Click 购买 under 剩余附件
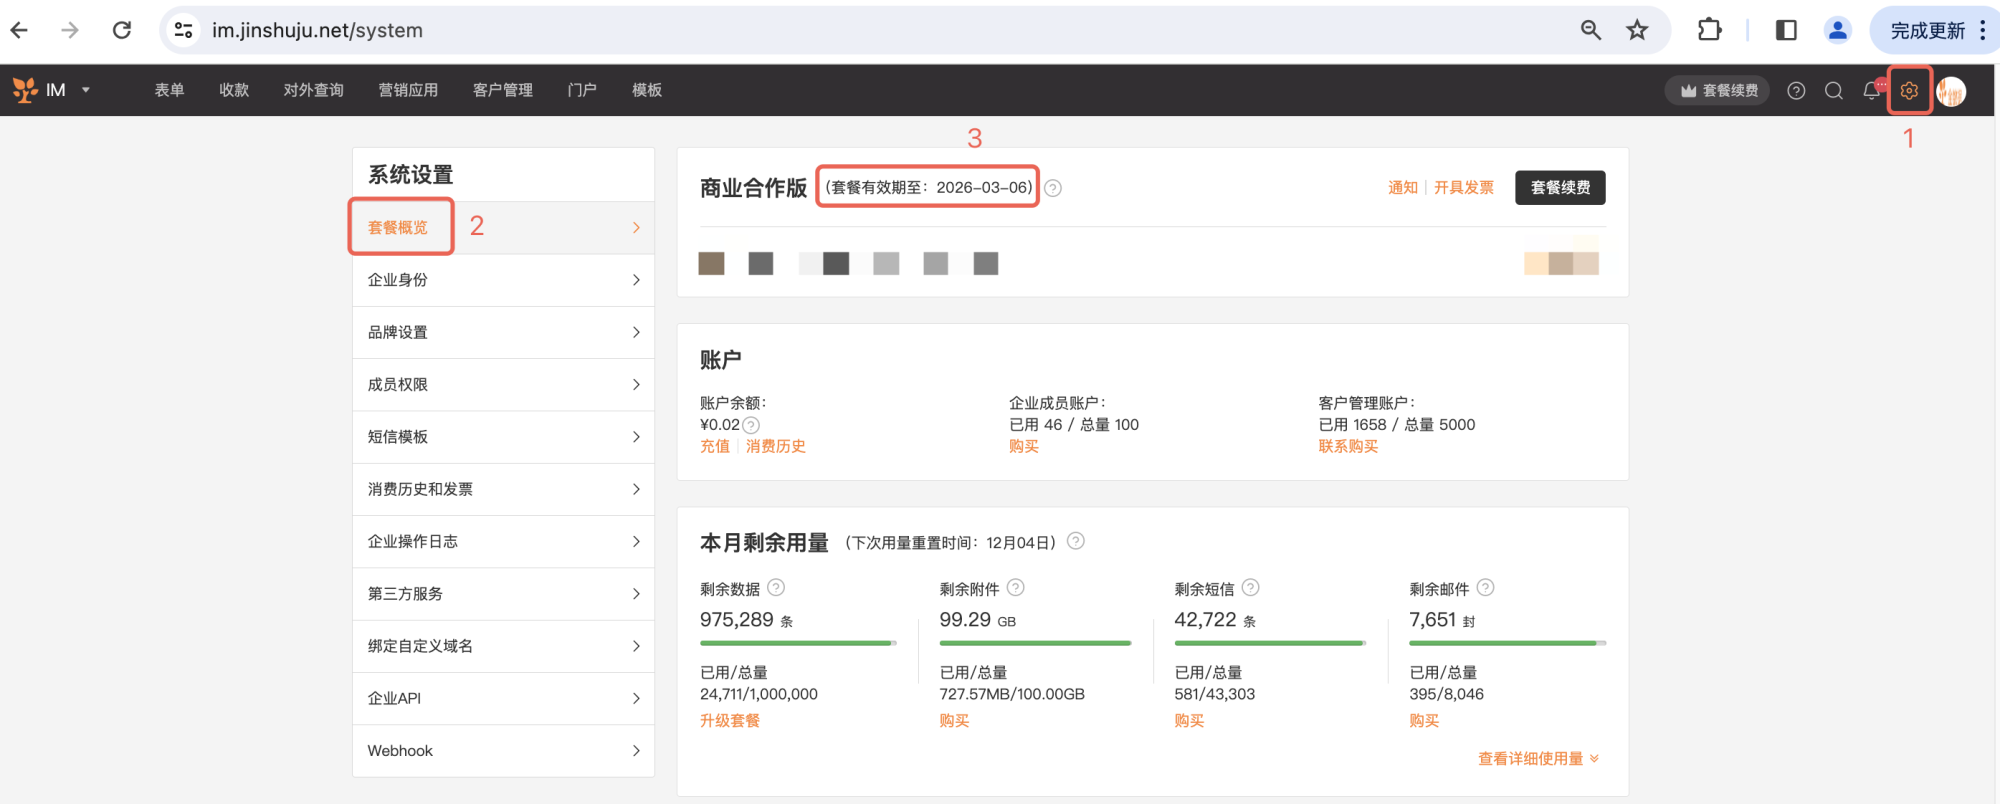 (954, 721)
